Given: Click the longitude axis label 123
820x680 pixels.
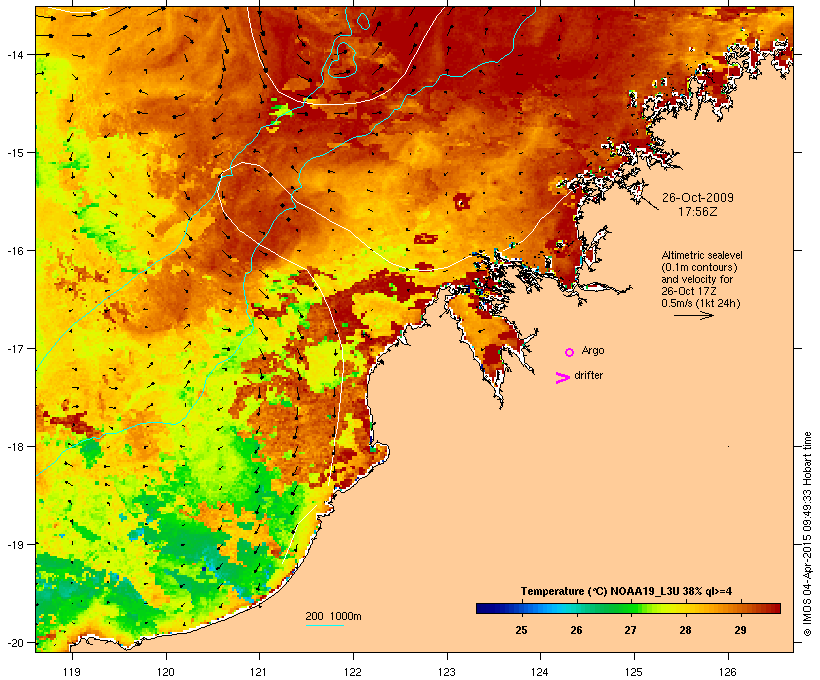Looking at the screenshot, I should 447,672.
